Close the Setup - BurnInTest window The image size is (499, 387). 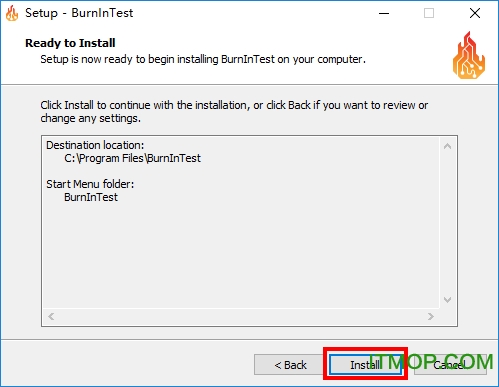(475, 13)
